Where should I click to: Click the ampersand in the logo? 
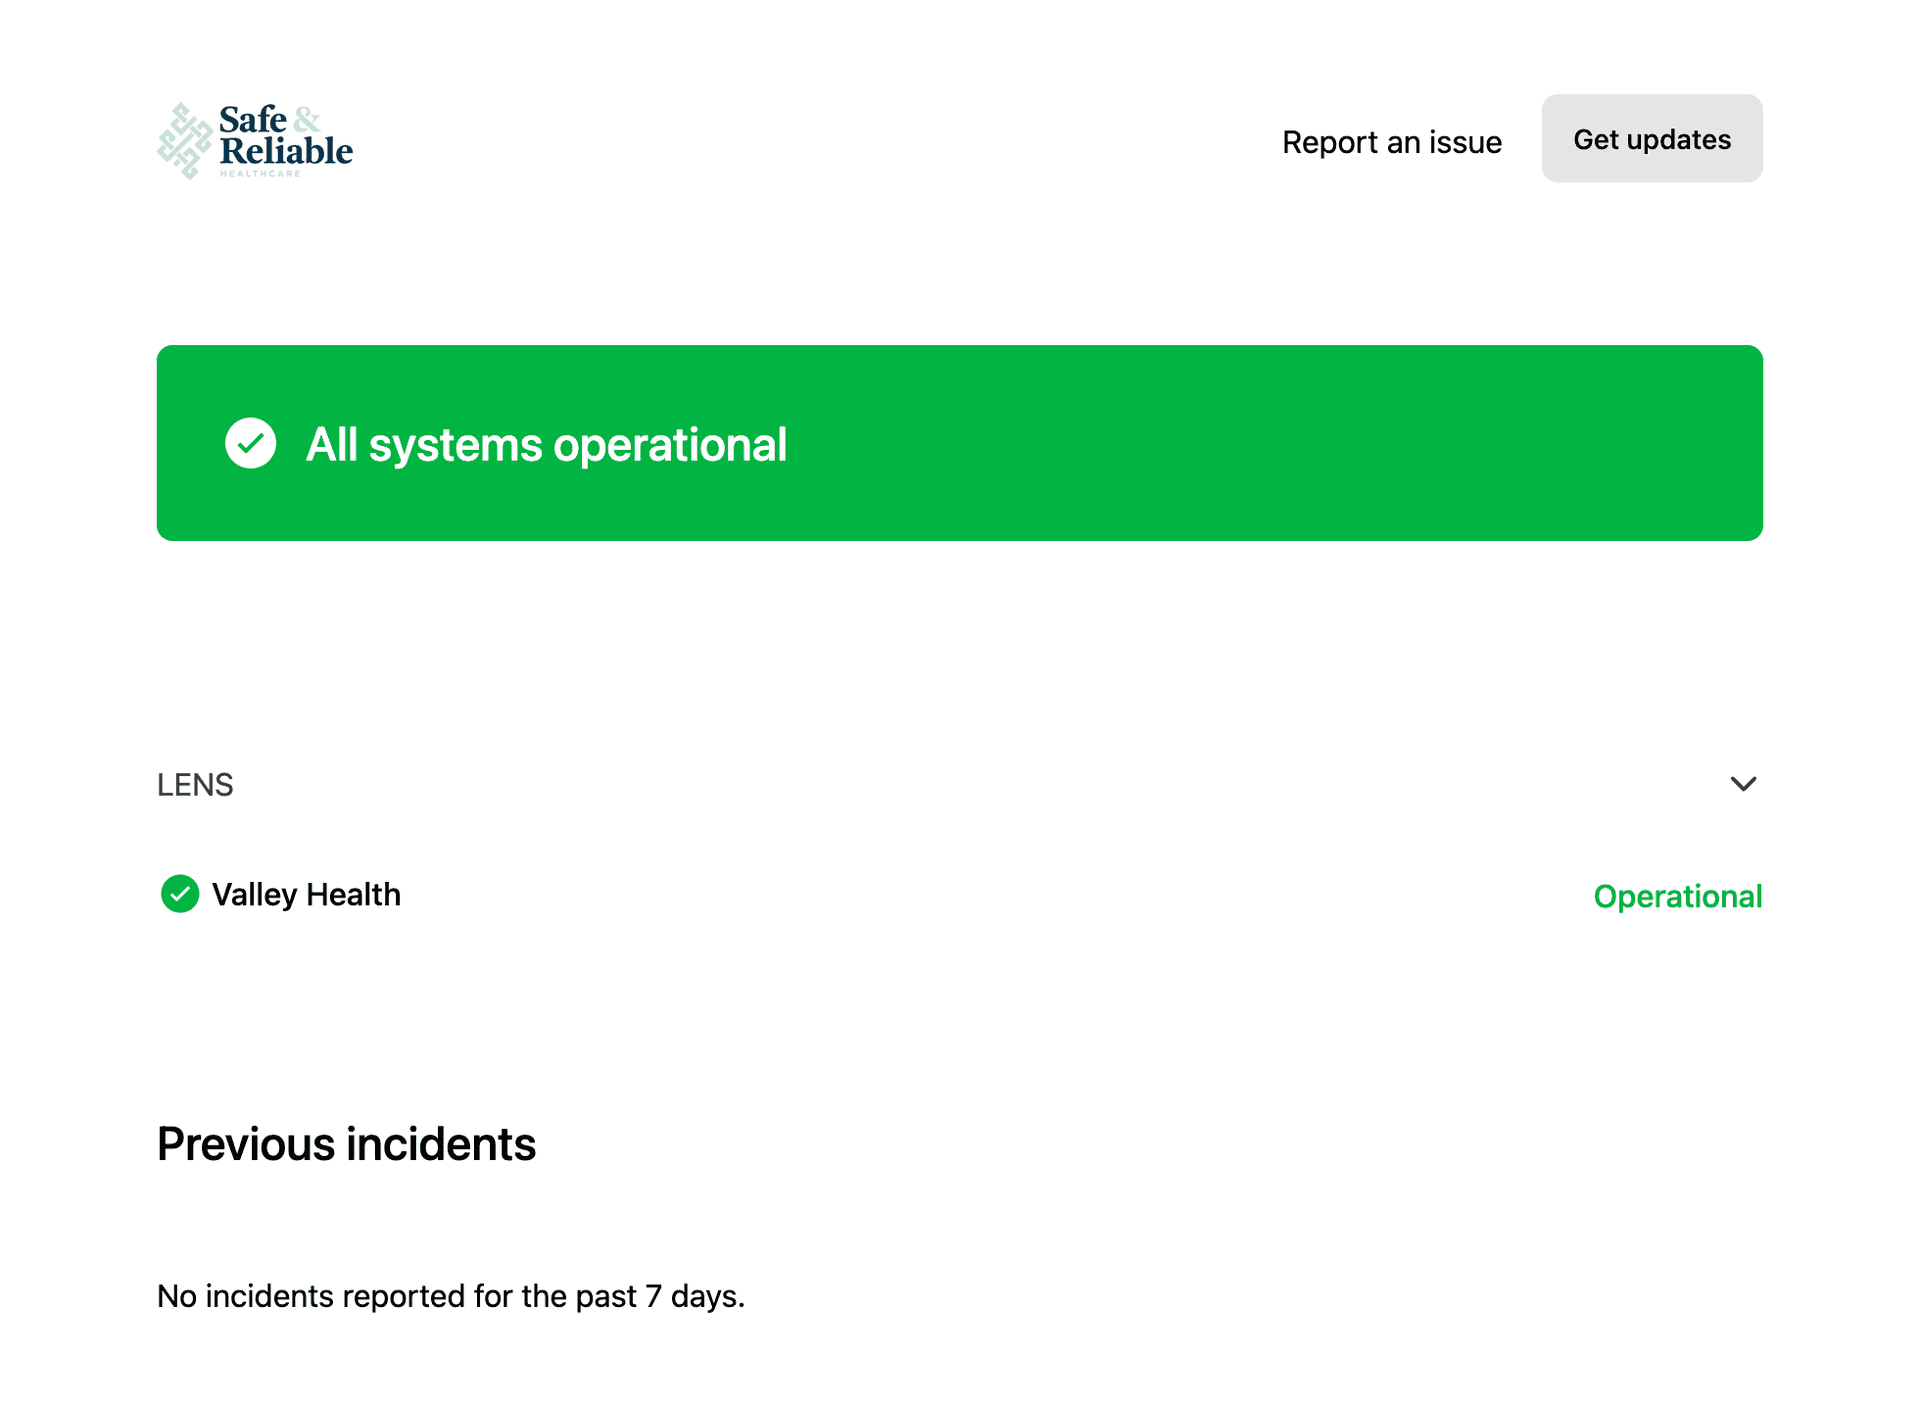click(x=306, y=119)
